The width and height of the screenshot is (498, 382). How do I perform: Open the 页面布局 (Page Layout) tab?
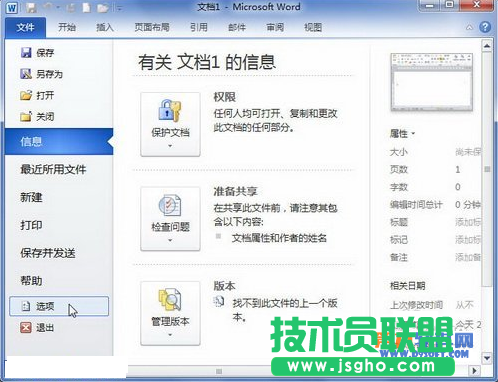(152, 27)
